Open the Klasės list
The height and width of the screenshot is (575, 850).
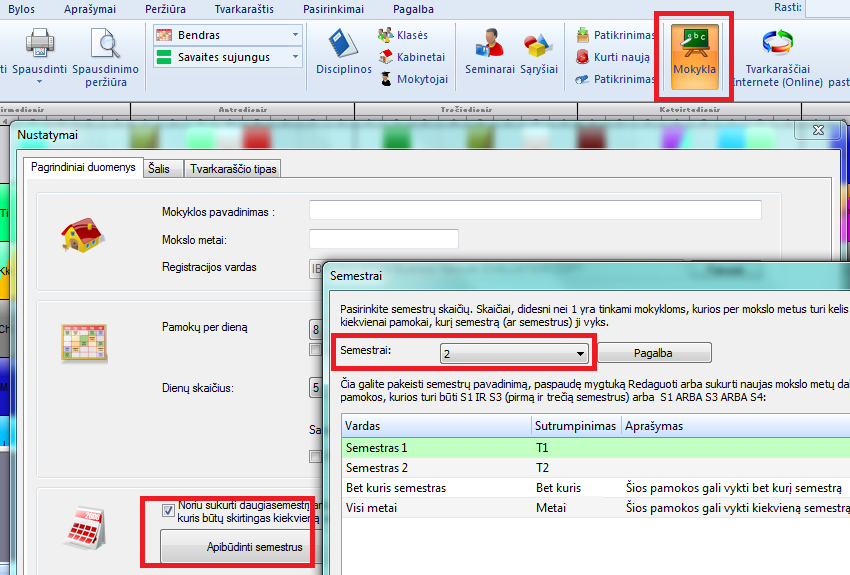[x=403, y=35]
